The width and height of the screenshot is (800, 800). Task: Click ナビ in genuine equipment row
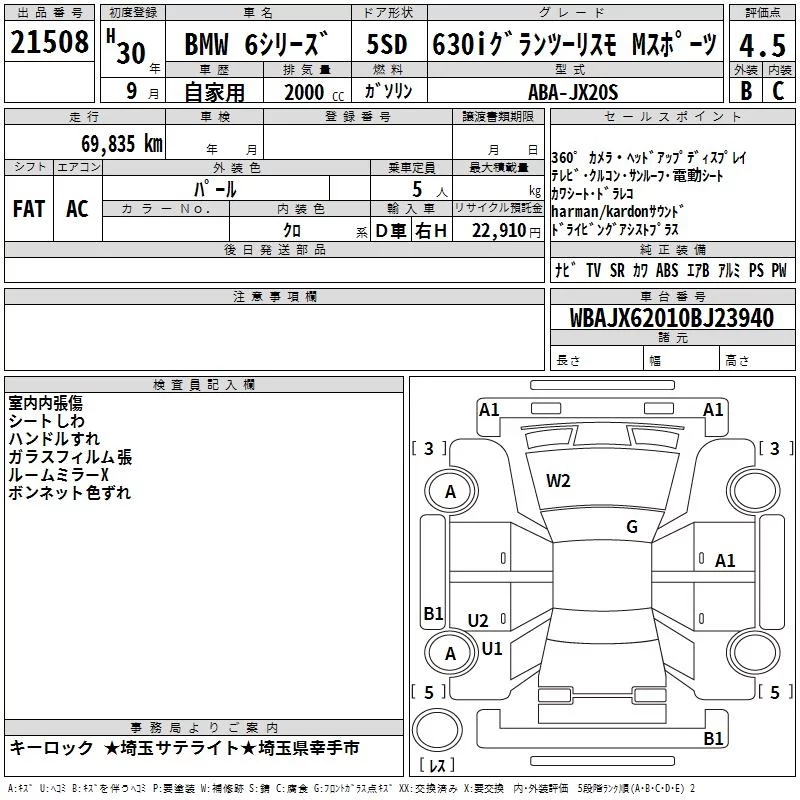566,270
